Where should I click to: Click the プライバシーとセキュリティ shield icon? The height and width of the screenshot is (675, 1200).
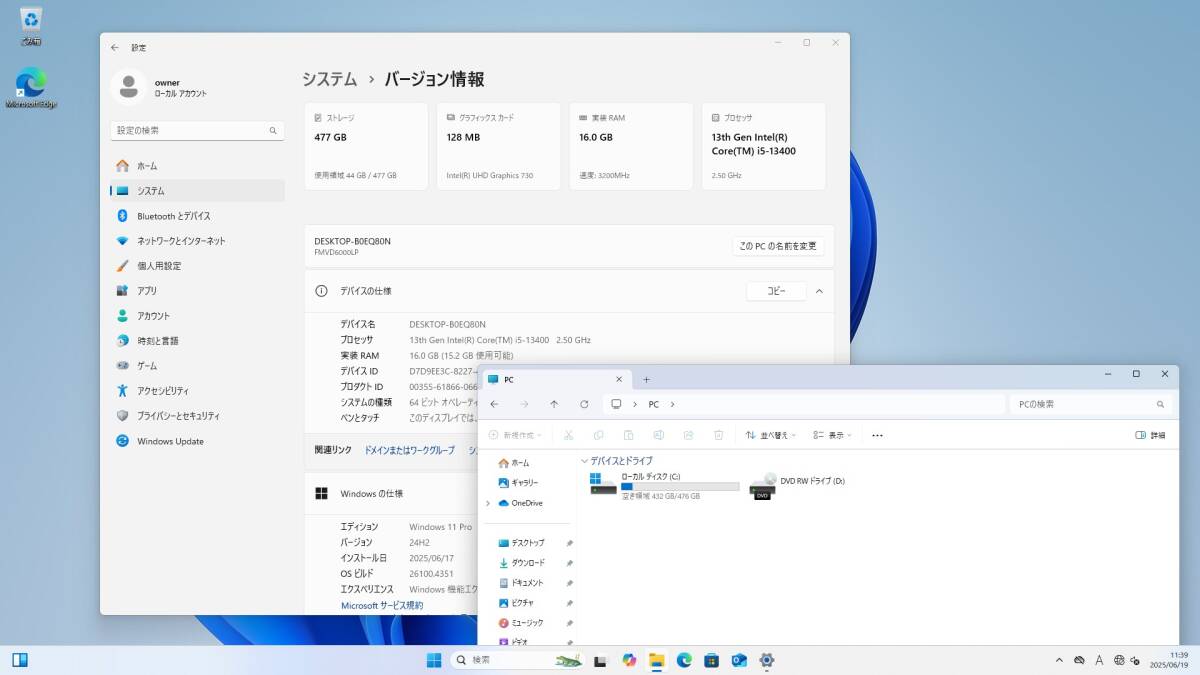coord(122,416)
